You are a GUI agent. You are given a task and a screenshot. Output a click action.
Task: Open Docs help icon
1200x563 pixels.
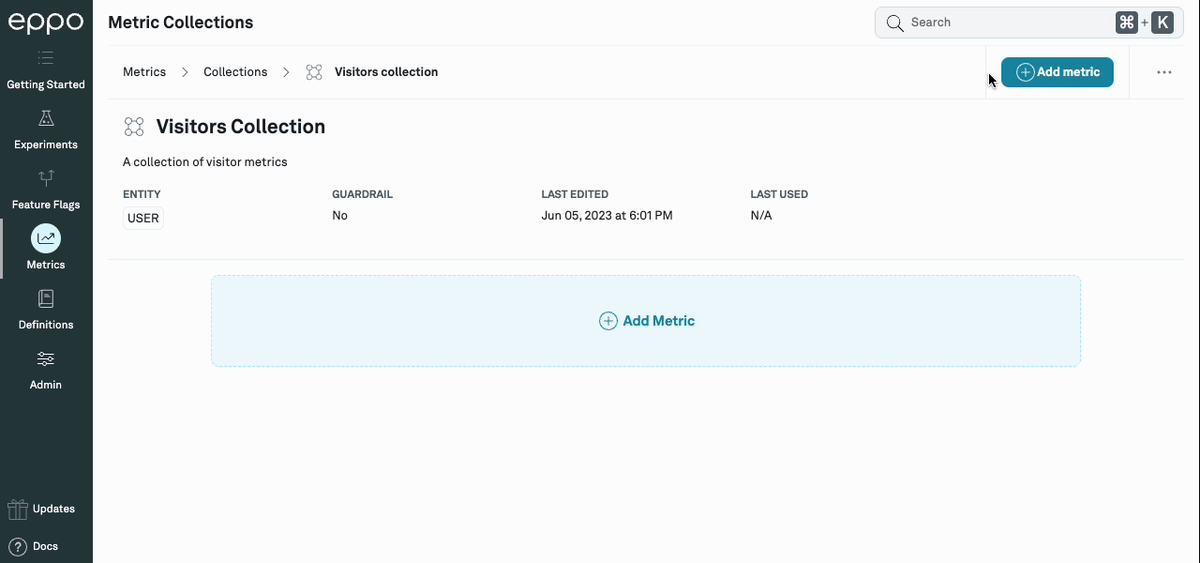pos(17,547)
